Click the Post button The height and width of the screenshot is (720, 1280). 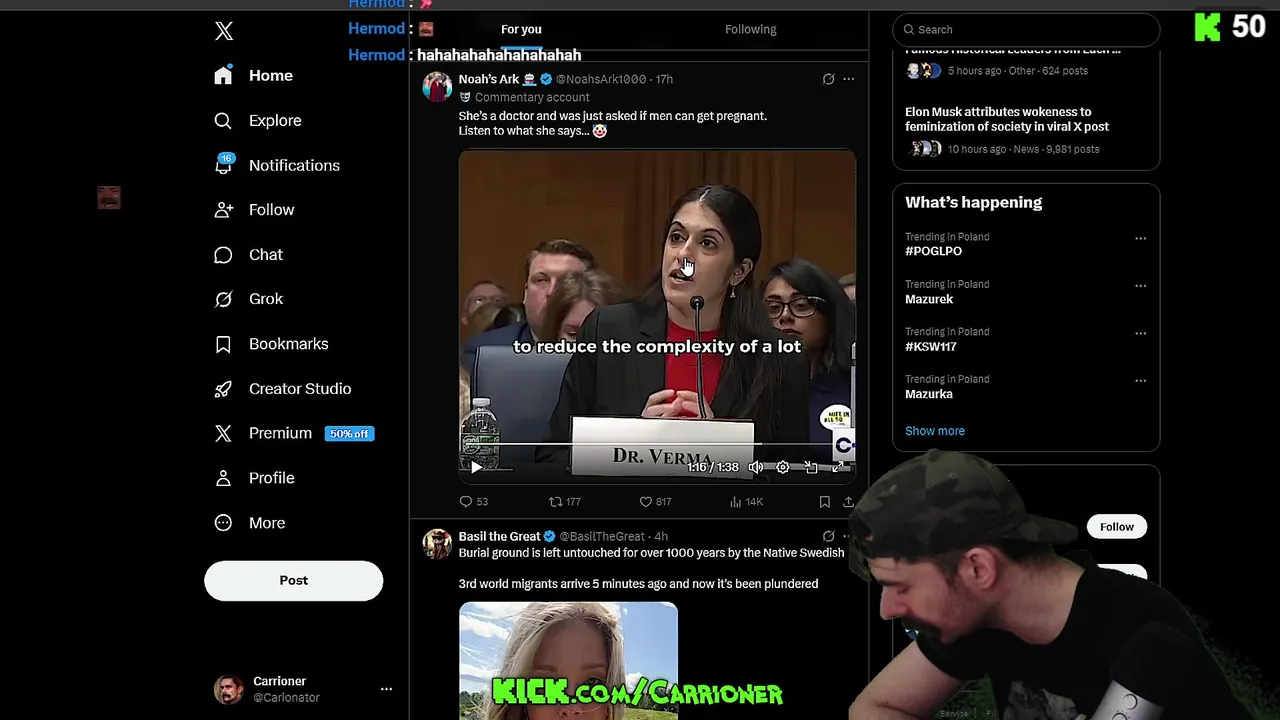[x=294, y=580]
